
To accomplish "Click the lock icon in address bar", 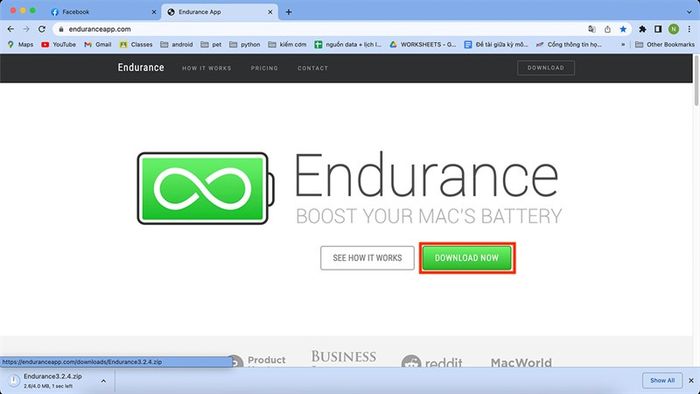I will [61, 29].
